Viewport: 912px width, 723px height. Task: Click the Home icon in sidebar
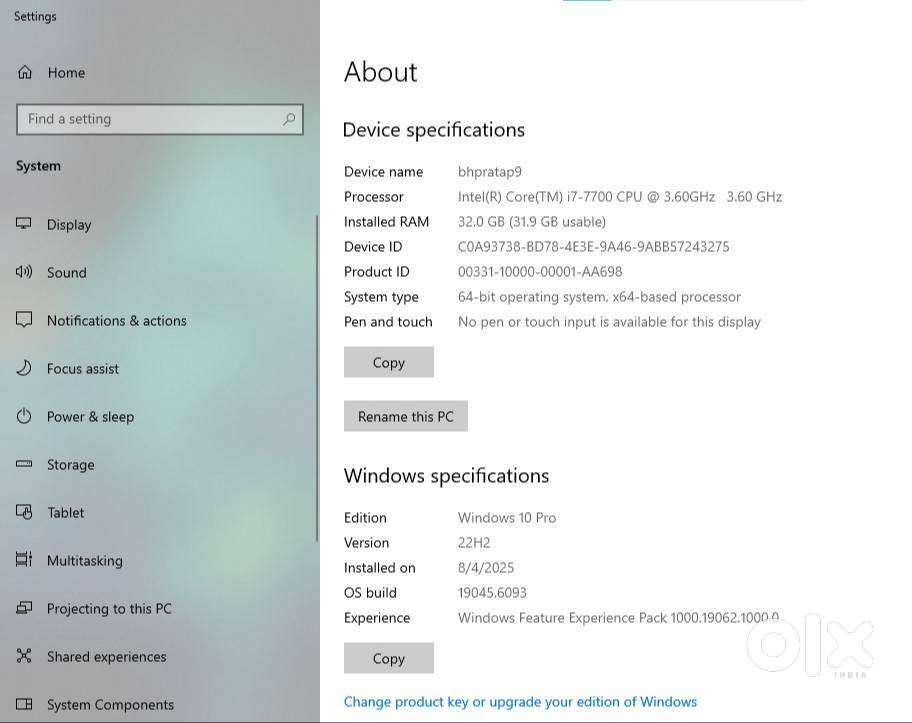26,73
